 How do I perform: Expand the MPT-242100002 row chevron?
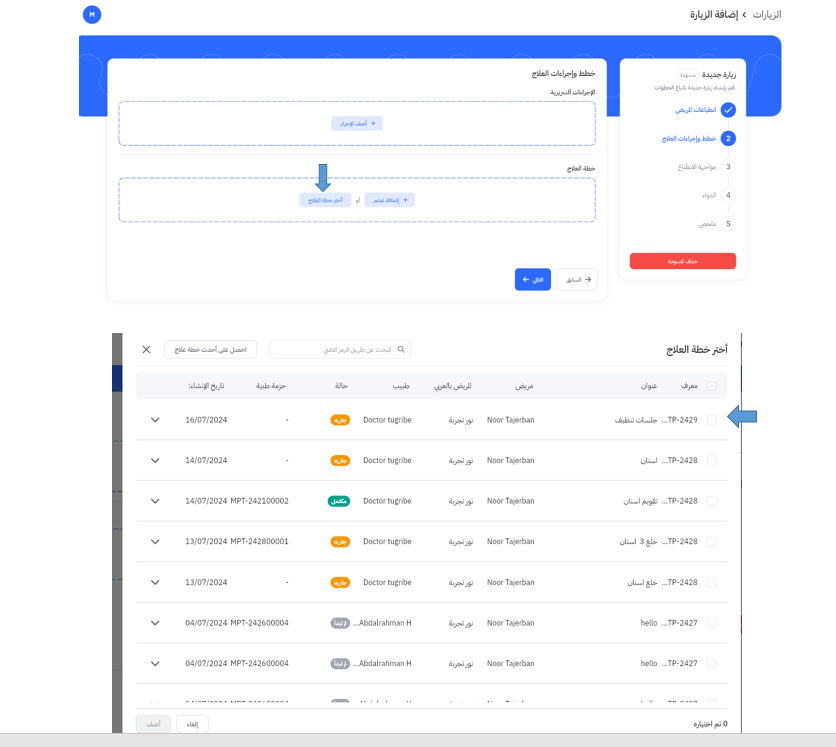pos(155,501)
